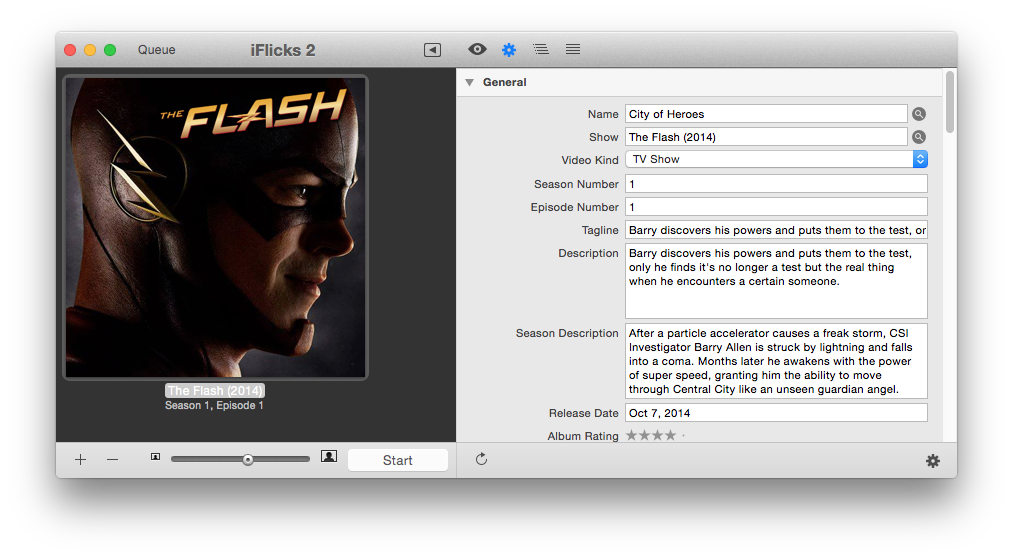This screenshot has height=558, width=1013.
Task: Click the General section heading
Action: tap(505, 82)
